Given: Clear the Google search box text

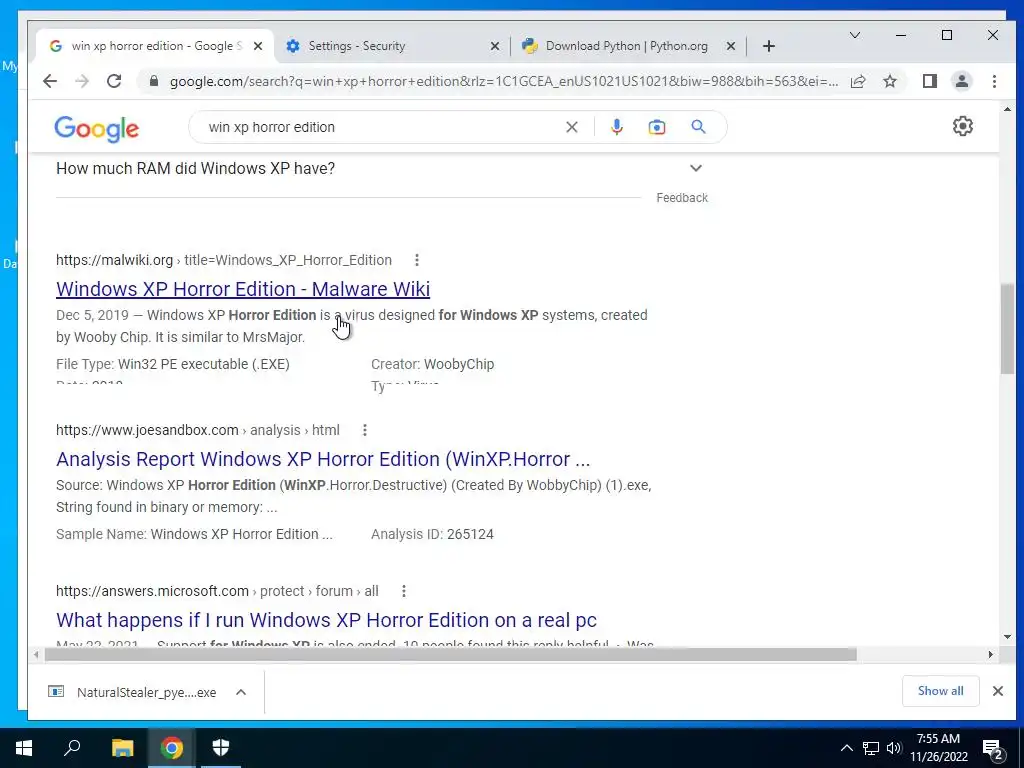Looking at the screenshot, I should pyautogui.click(x=571, y=127).
